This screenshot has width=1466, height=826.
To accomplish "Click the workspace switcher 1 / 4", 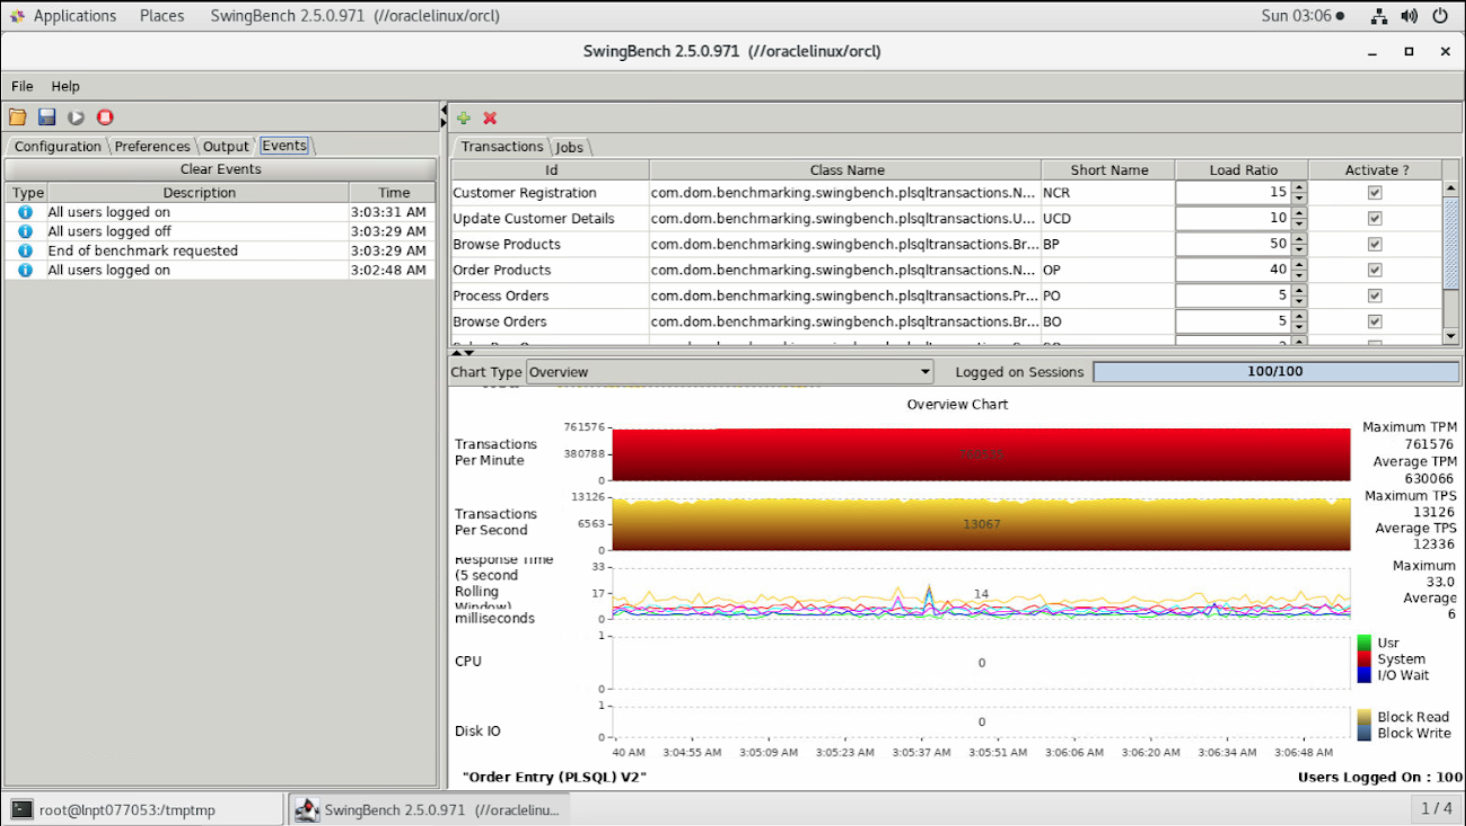I will tap(1437, 808).
